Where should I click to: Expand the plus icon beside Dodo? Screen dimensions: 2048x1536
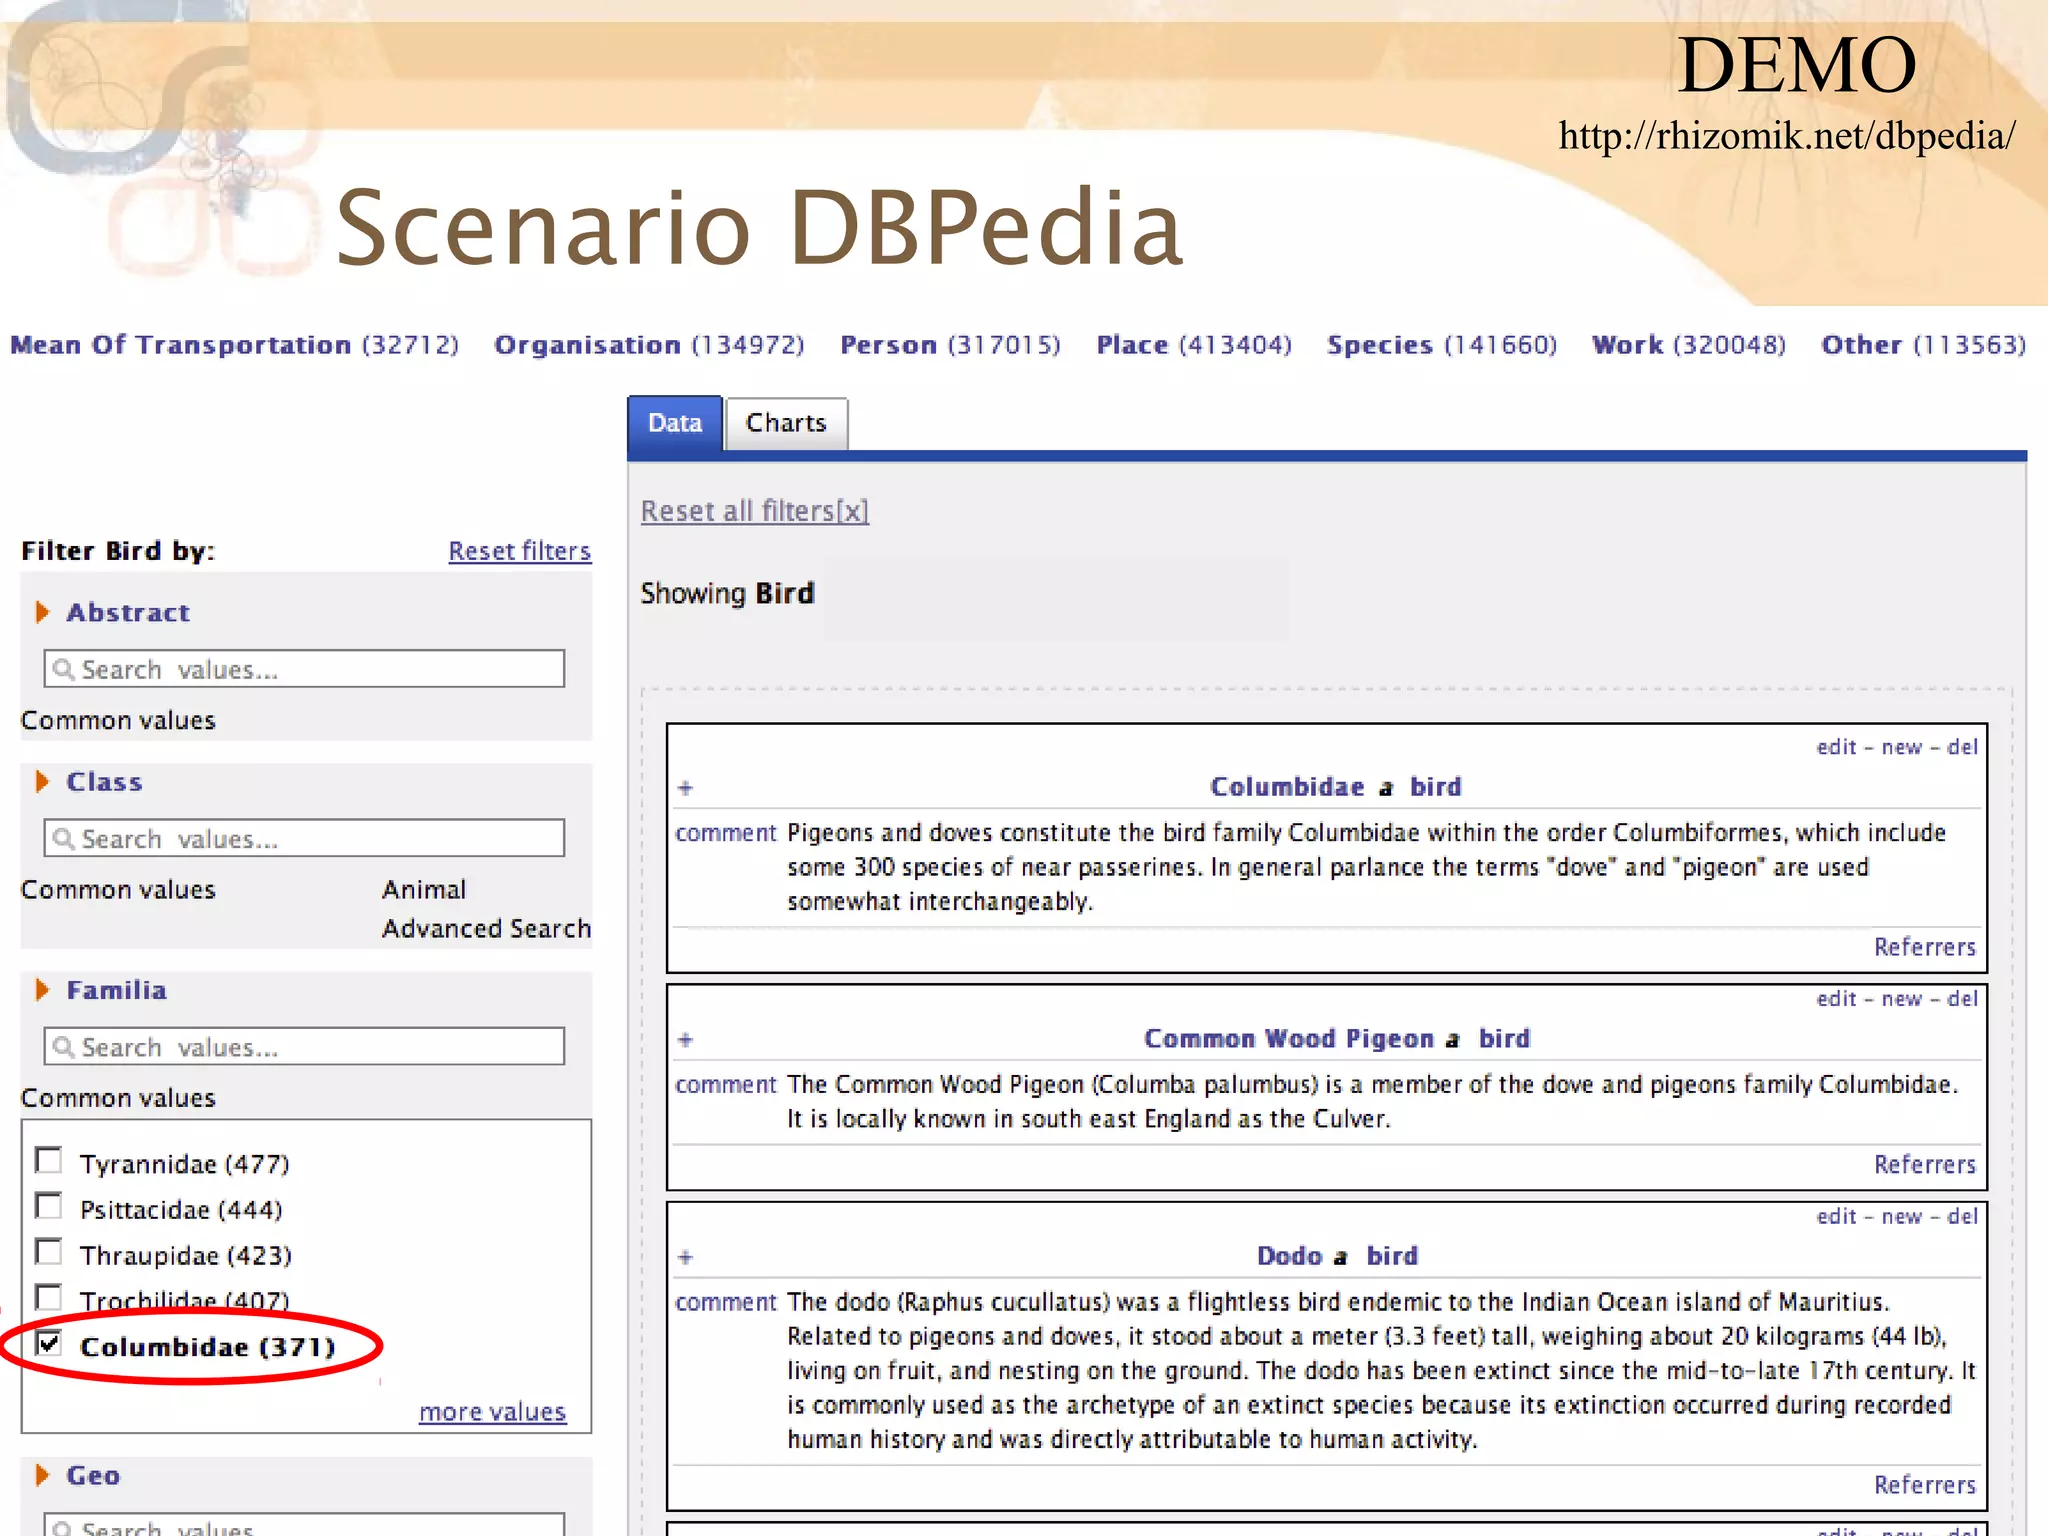tap(685, 1257)
